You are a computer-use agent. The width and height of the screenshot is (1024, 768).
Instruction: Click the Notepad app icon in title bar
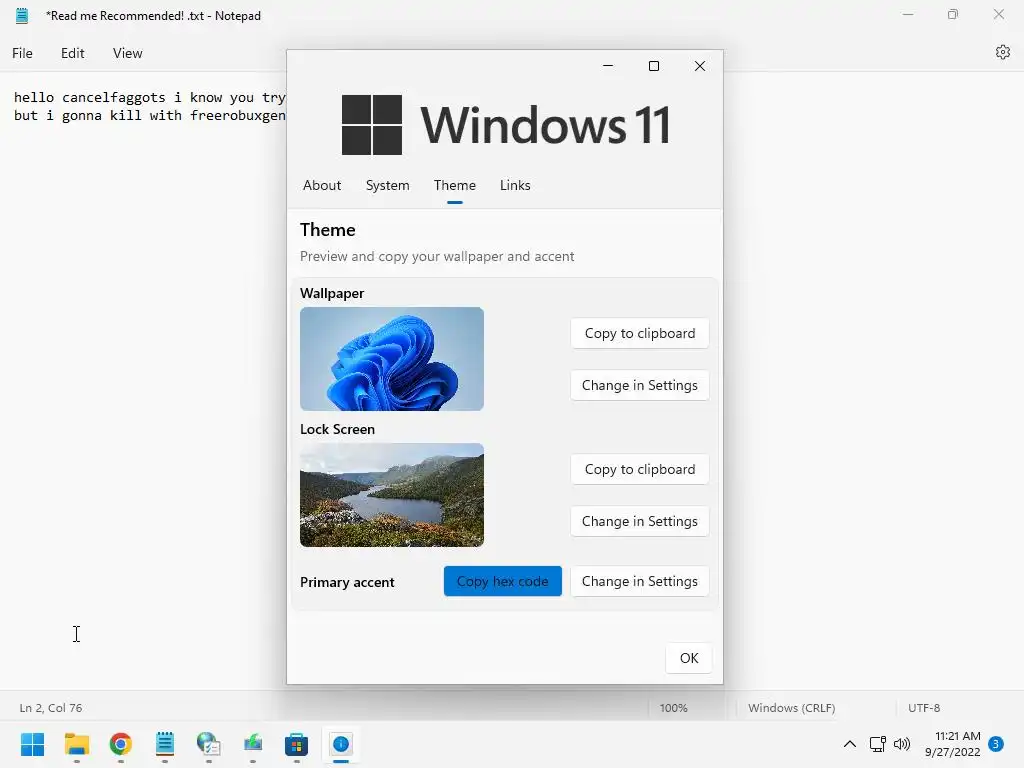point(22,16)
